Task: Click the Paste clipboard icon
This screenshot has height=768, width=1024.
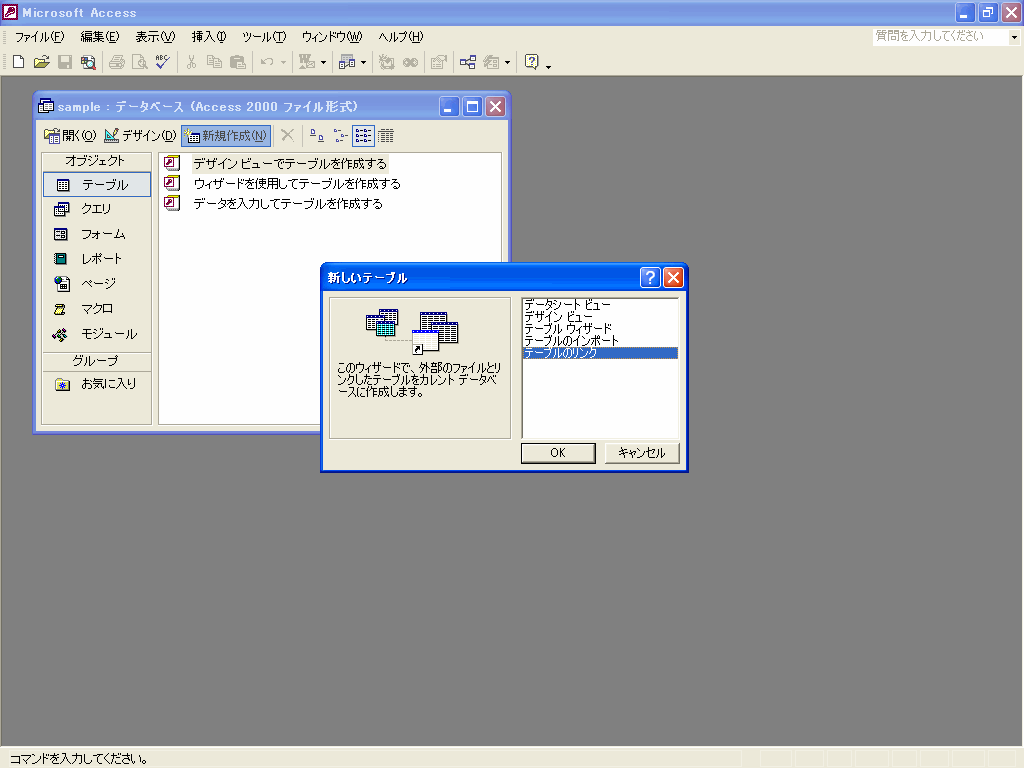Action: pyautogui.click(x=238, y=62)
